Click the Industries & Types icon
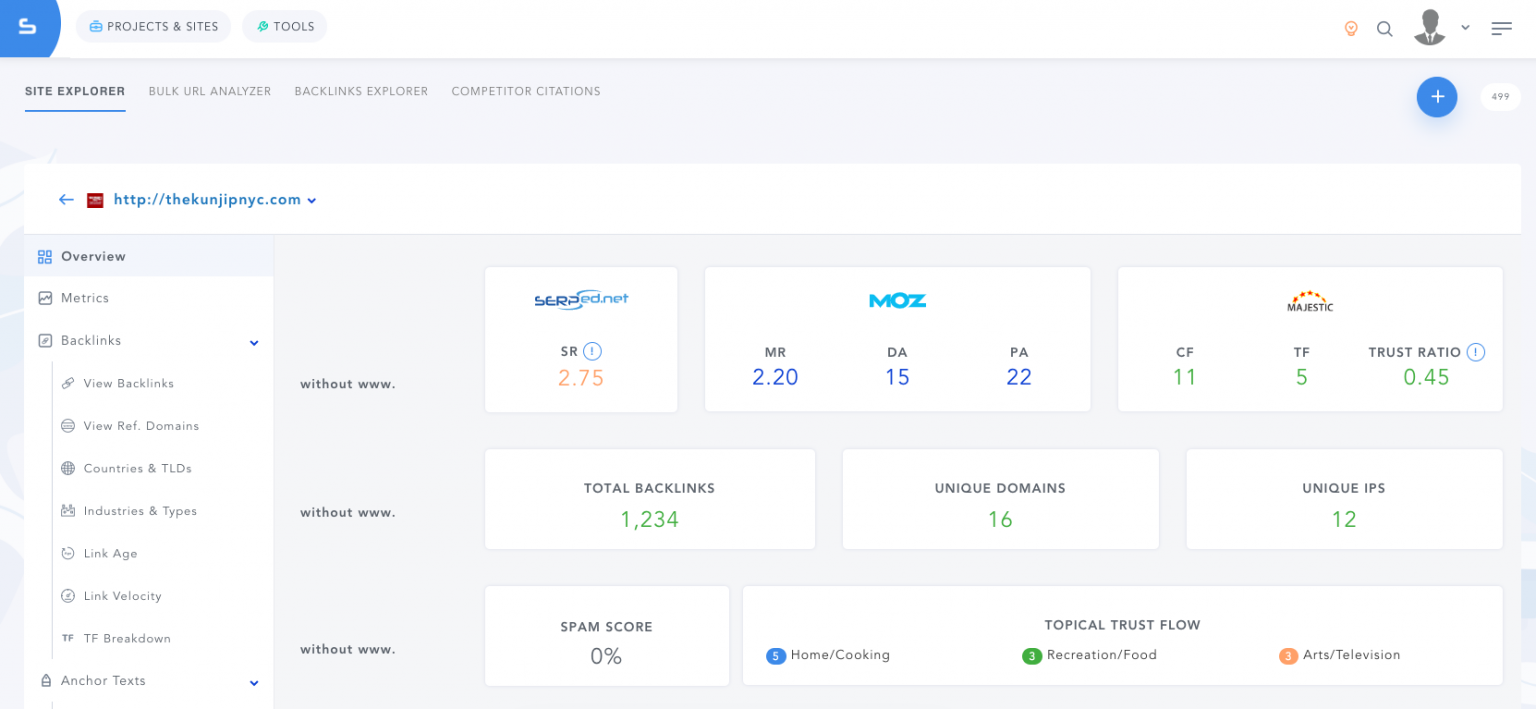This screenshot has height=709, width=1536. (68, 511)
